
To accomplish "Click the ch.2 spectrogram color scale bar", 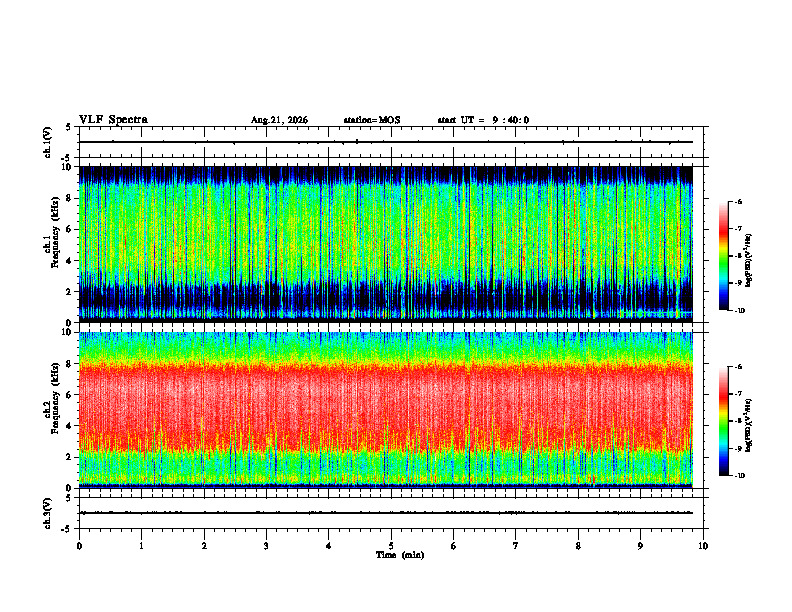I will coord(723,421).
